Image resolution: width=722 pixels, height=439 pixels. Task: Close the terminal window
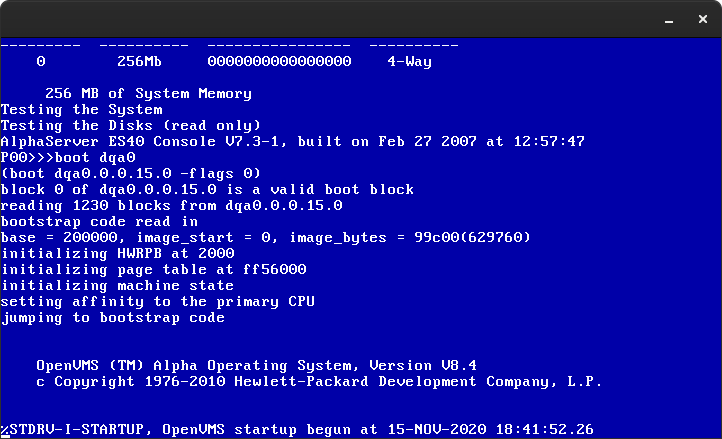(x=703, y=19)
